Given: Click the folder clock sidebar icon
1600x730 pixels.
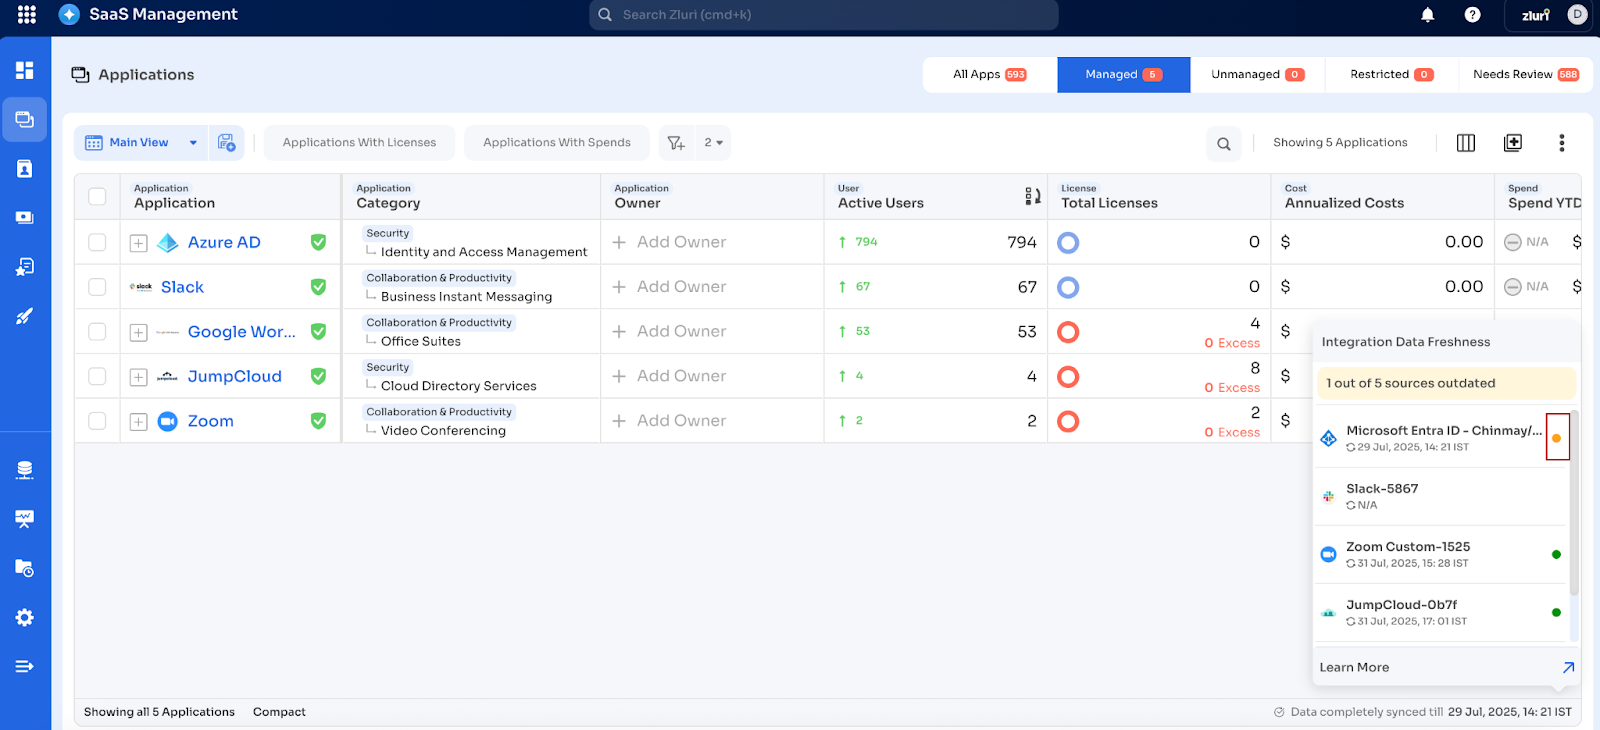Looking at the screenshot, I should pos(25,568).
